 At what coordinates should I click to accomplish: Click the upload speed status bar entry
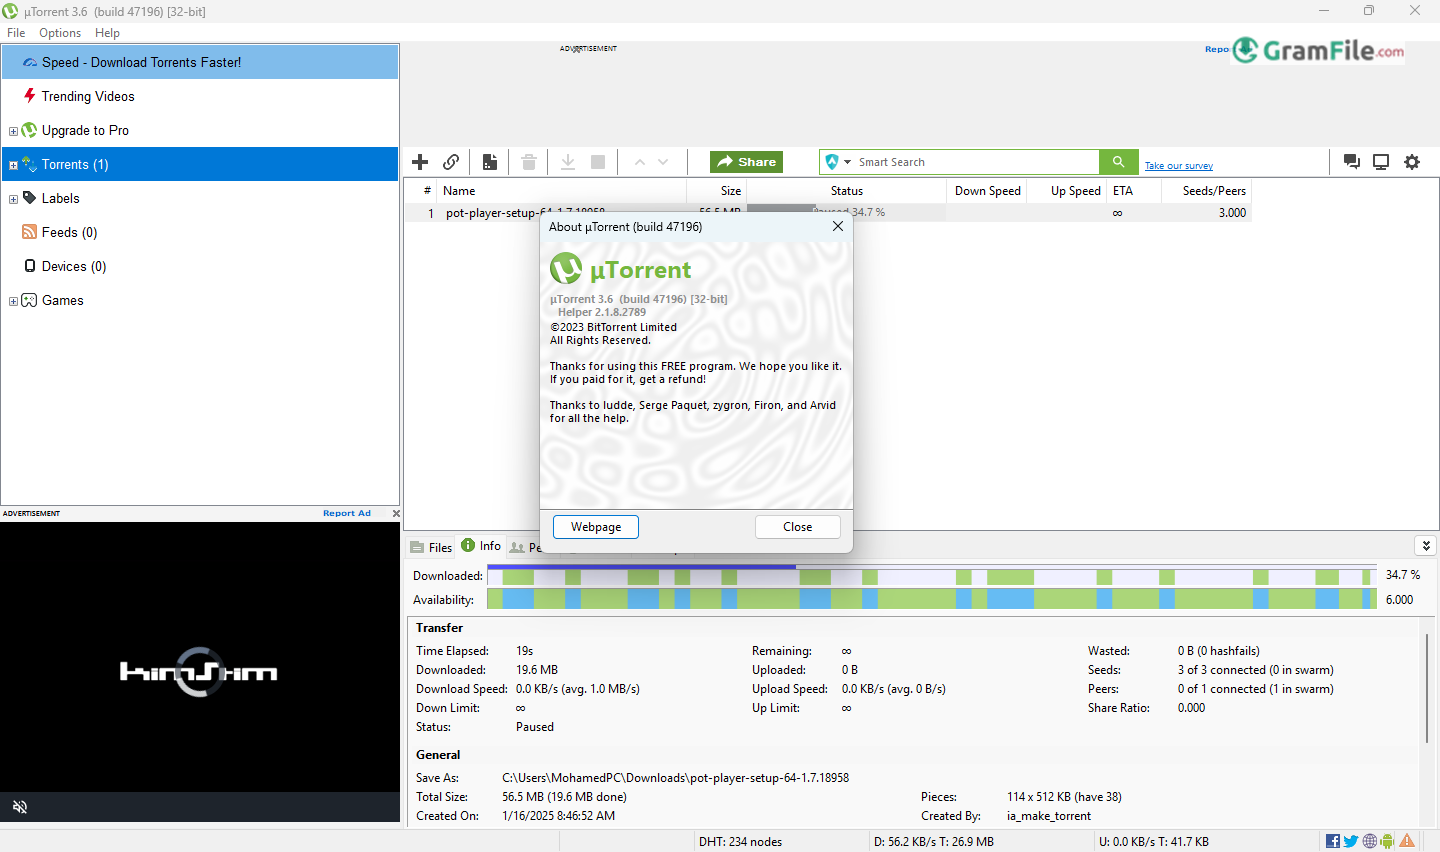pyautogui.click(x=1153, y=841)
